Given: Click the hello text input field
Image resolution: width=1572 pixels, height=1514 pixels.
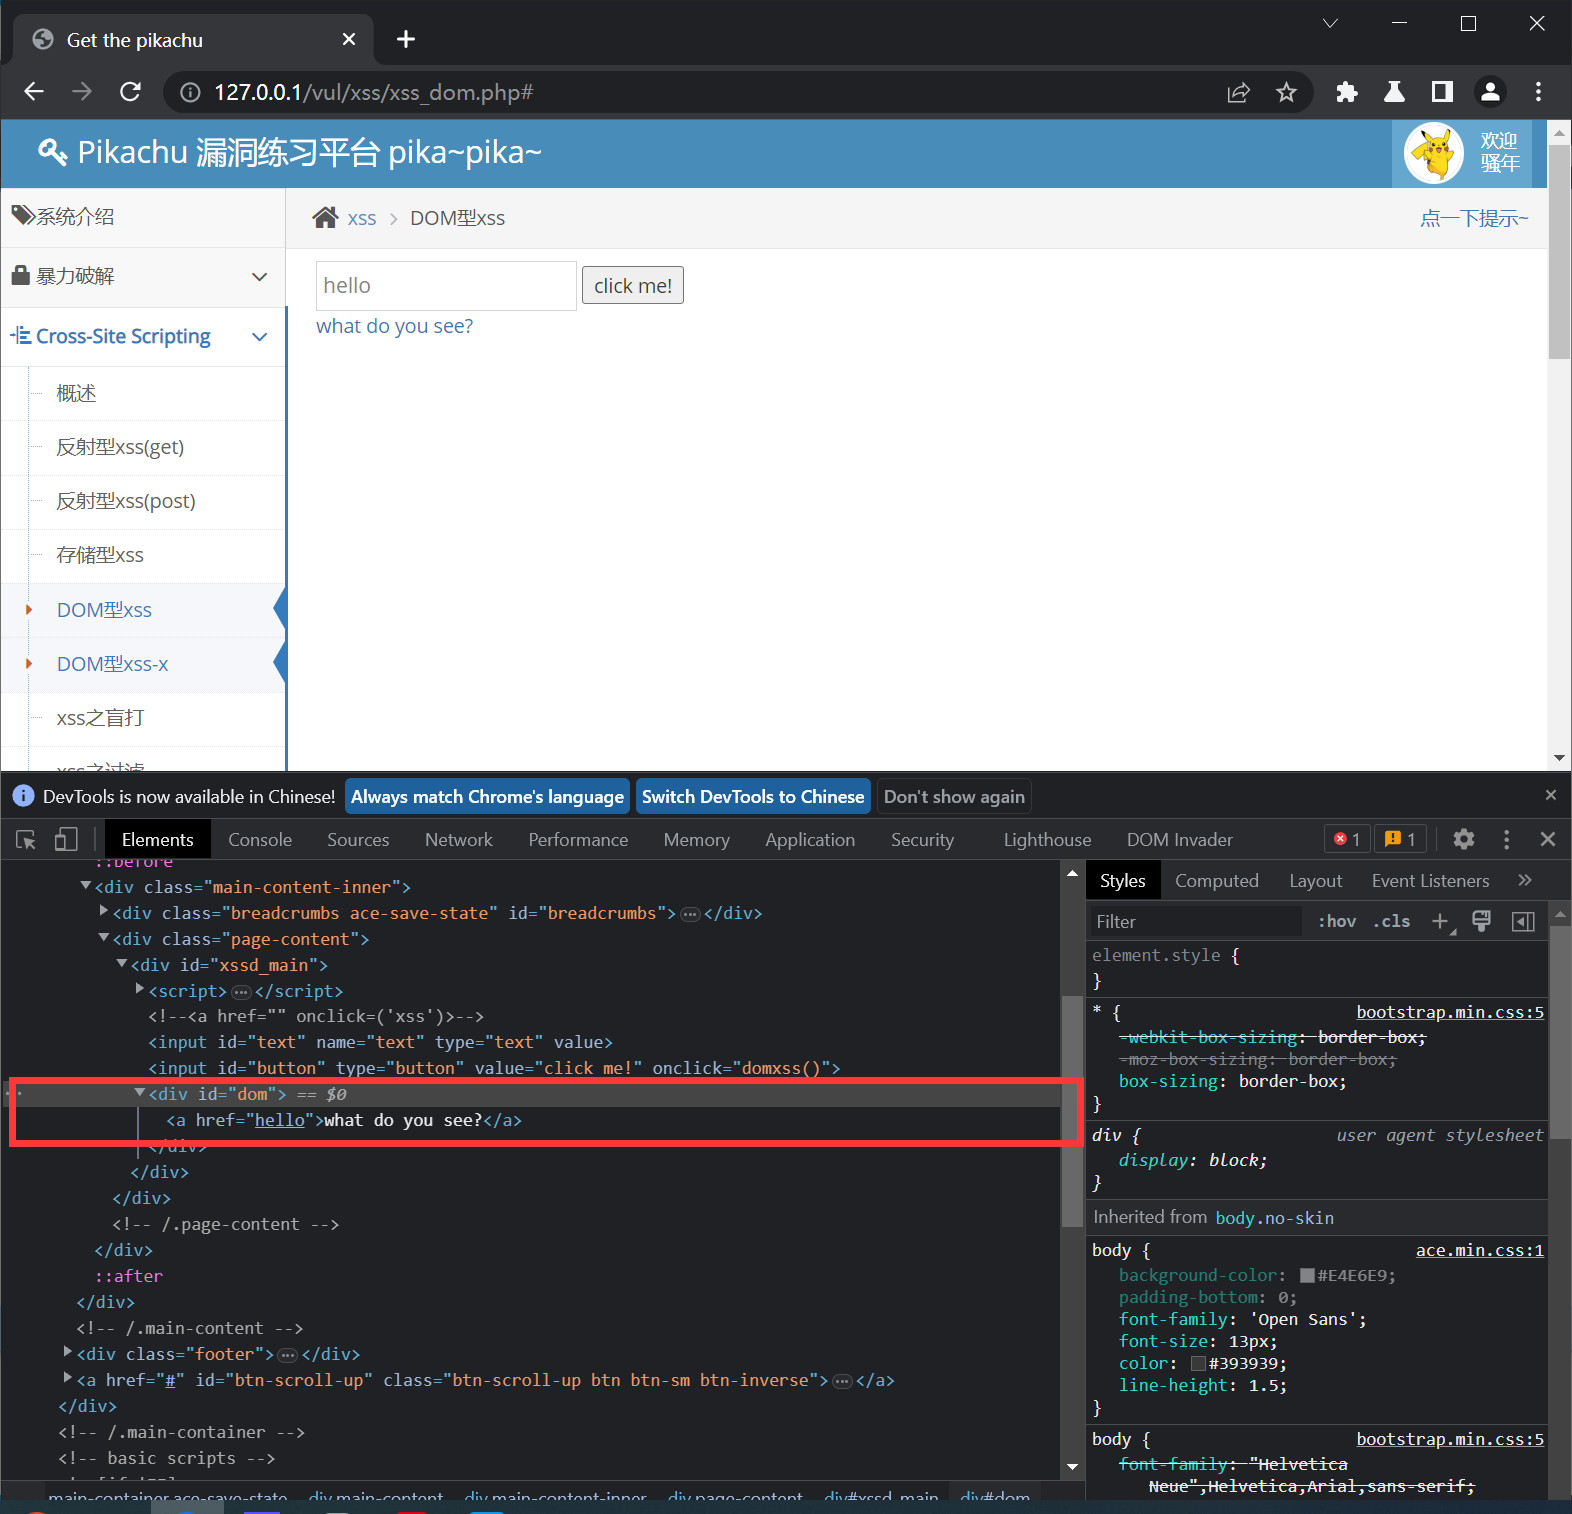Looking at the screenshot, I should 446,286.
